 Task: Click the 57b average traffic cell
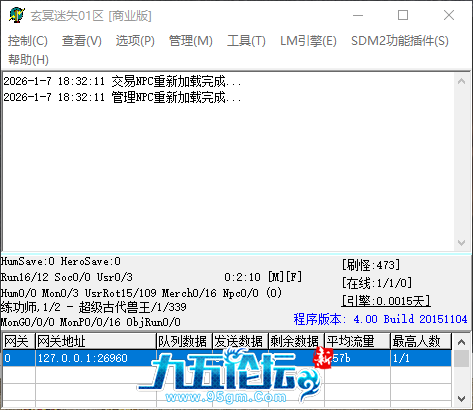point(357,358)
